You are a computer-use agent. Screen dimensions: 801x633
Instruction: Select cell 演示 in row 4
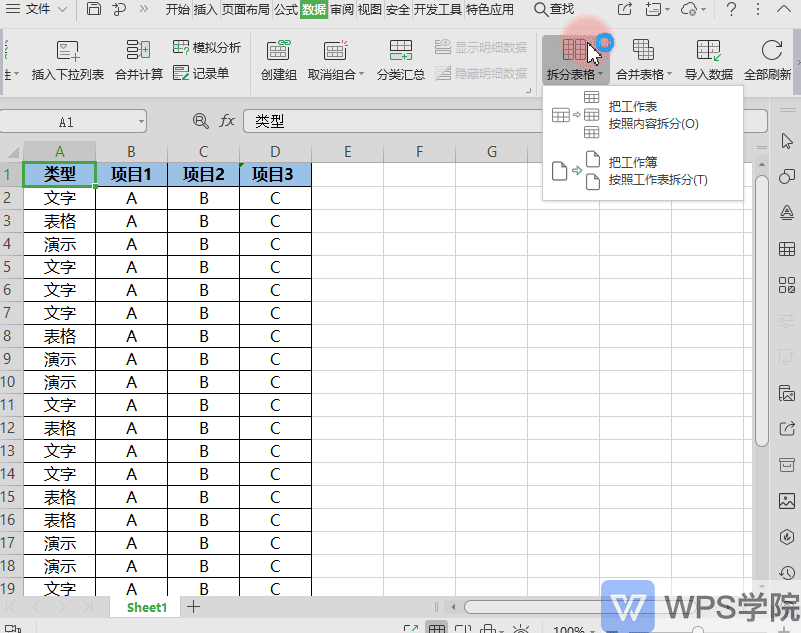(x=60, y=244)
